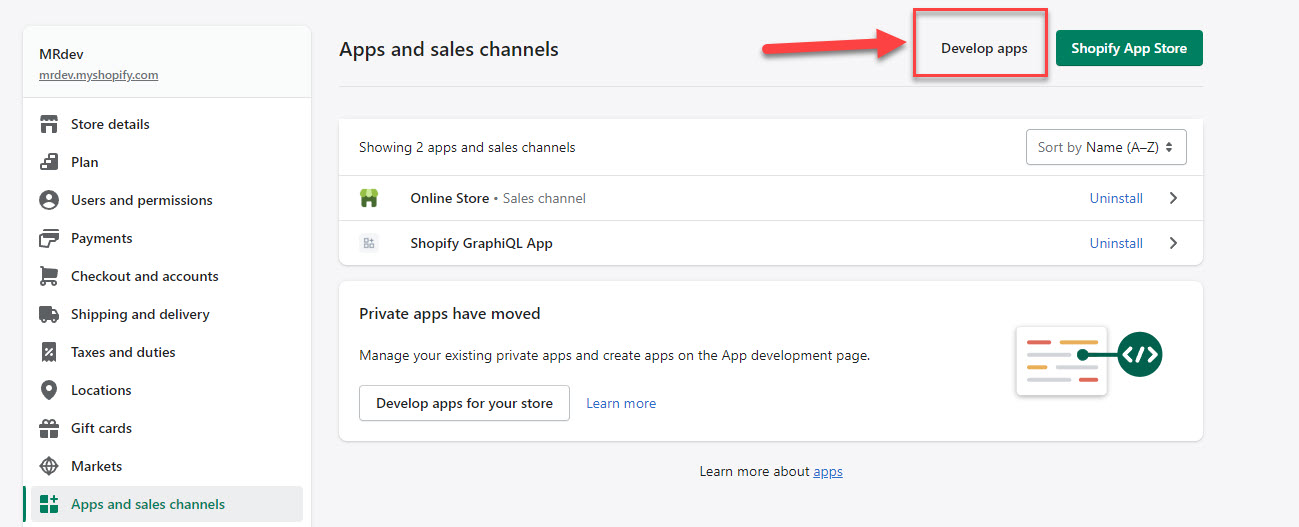Click the Plan icon in sidebar
The width and height of the screenshot is (1299, 527).
(x=49, y=162)
